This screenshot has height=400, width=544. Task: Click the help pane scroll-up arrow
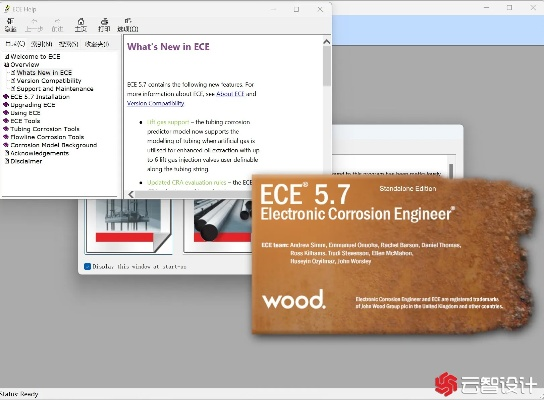click(x=326, y=42)
